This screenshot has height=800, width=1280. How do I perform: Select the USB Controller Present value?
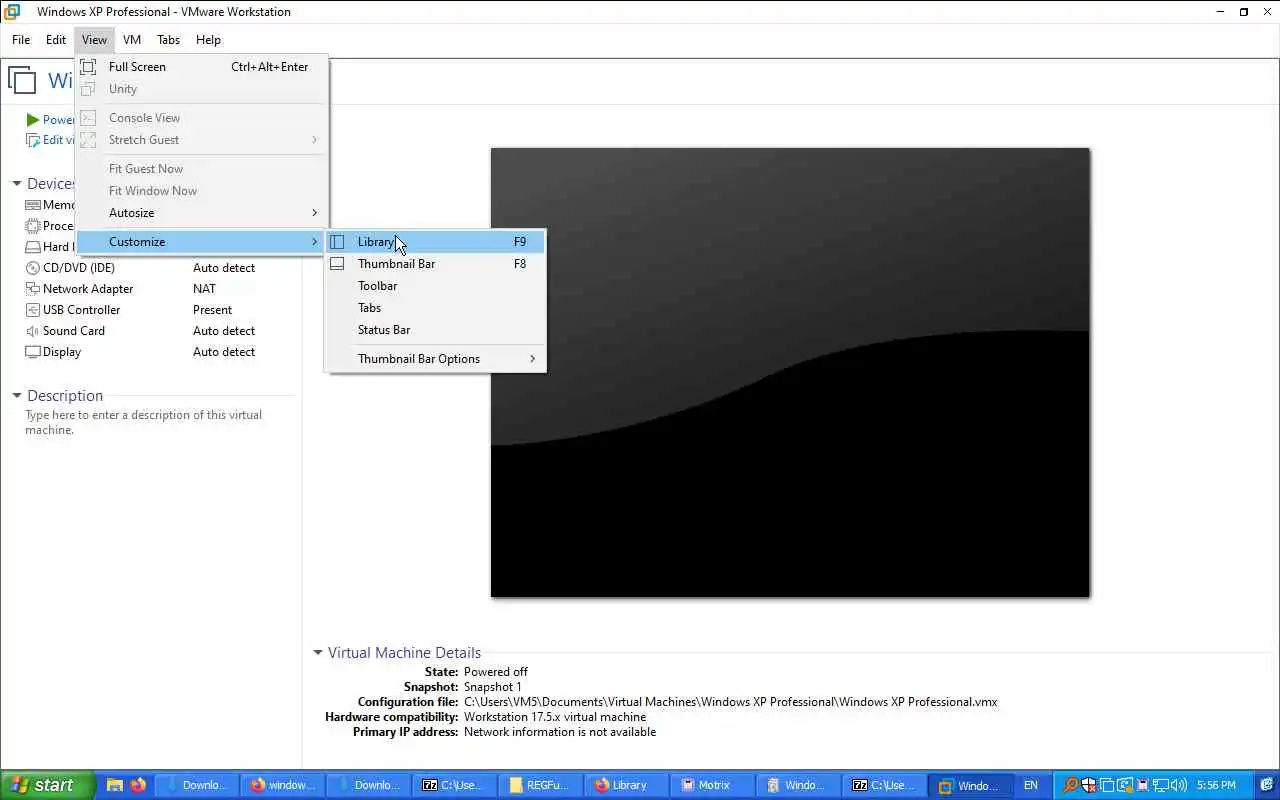[212, 310]
